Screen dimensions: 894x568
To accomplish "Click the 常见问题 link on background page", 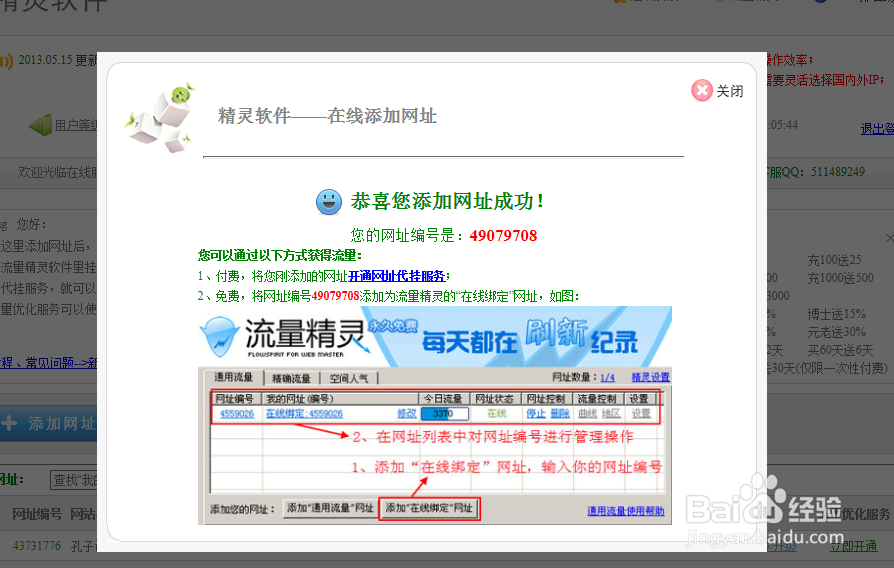I will tap(52, 363).
